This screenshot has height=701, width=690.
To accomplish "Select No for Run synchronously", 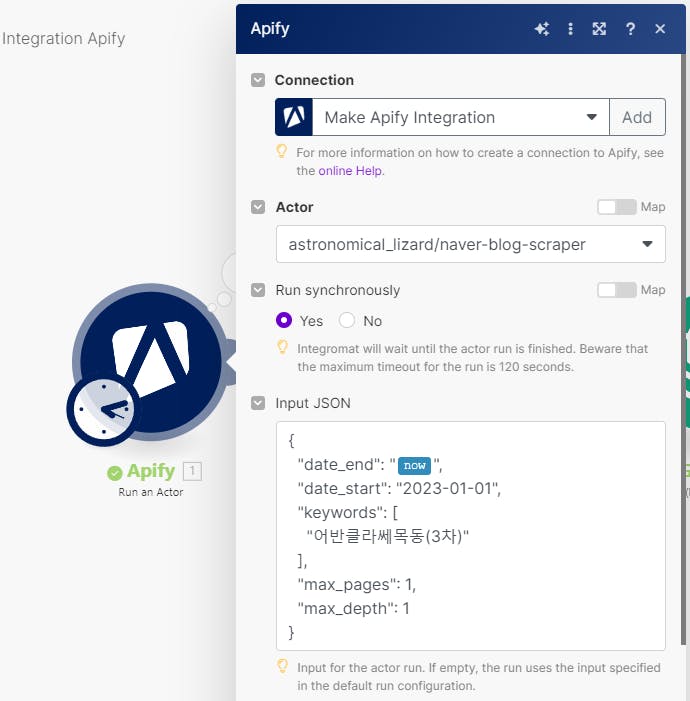I will [347, 320].
